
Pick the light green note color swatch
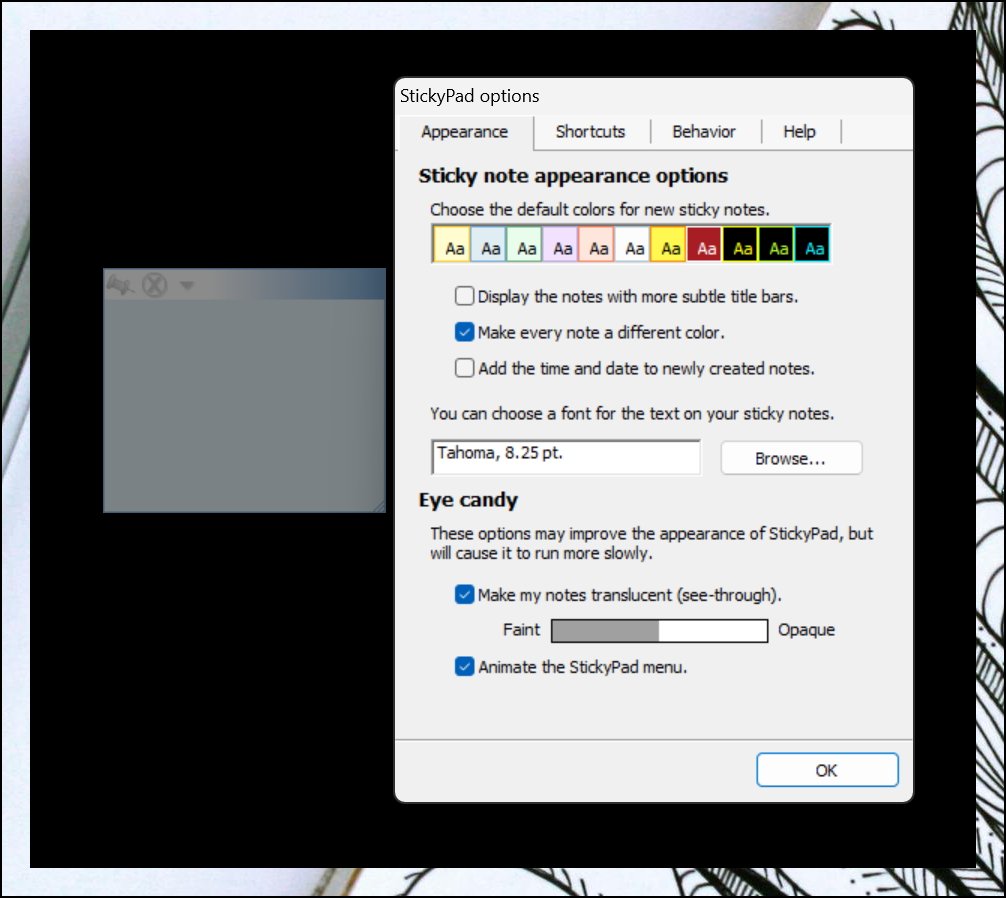click(524, 244)
